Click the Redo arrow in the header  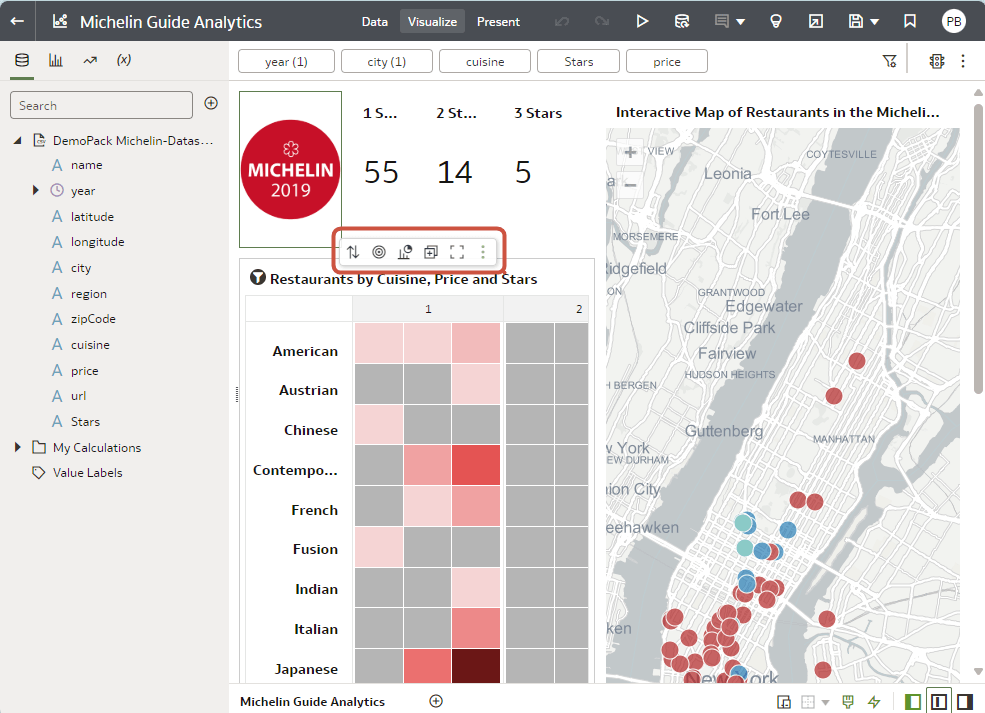pos(602,21)
